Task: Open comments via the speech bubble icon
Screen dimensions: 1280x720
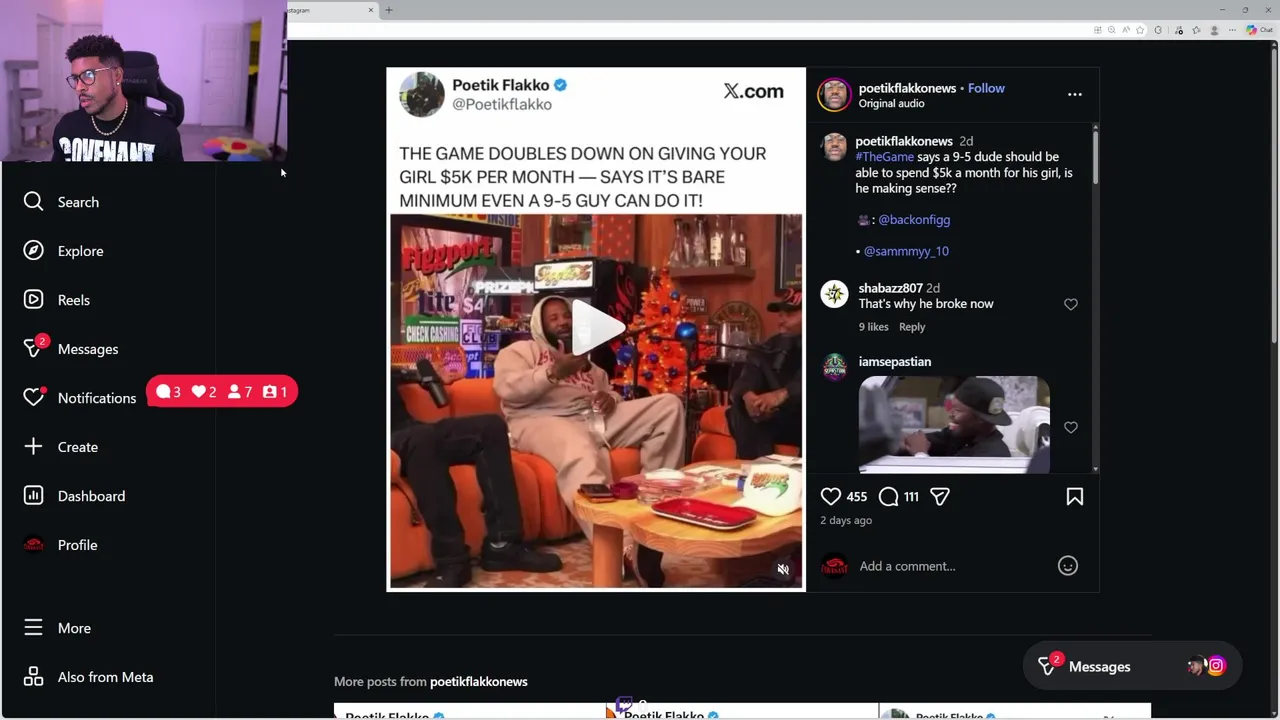Action: coord(888,496)
